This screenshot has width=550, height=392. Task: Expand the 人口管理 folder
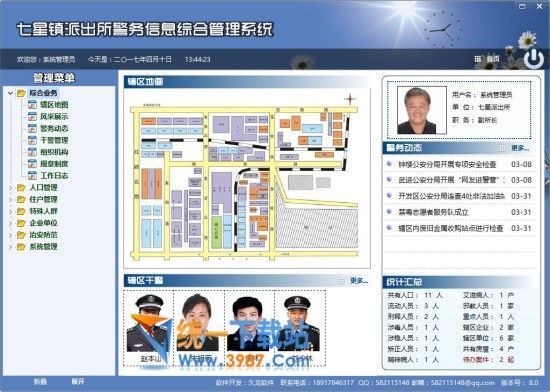pyautogui.click(x=10, y=188)
